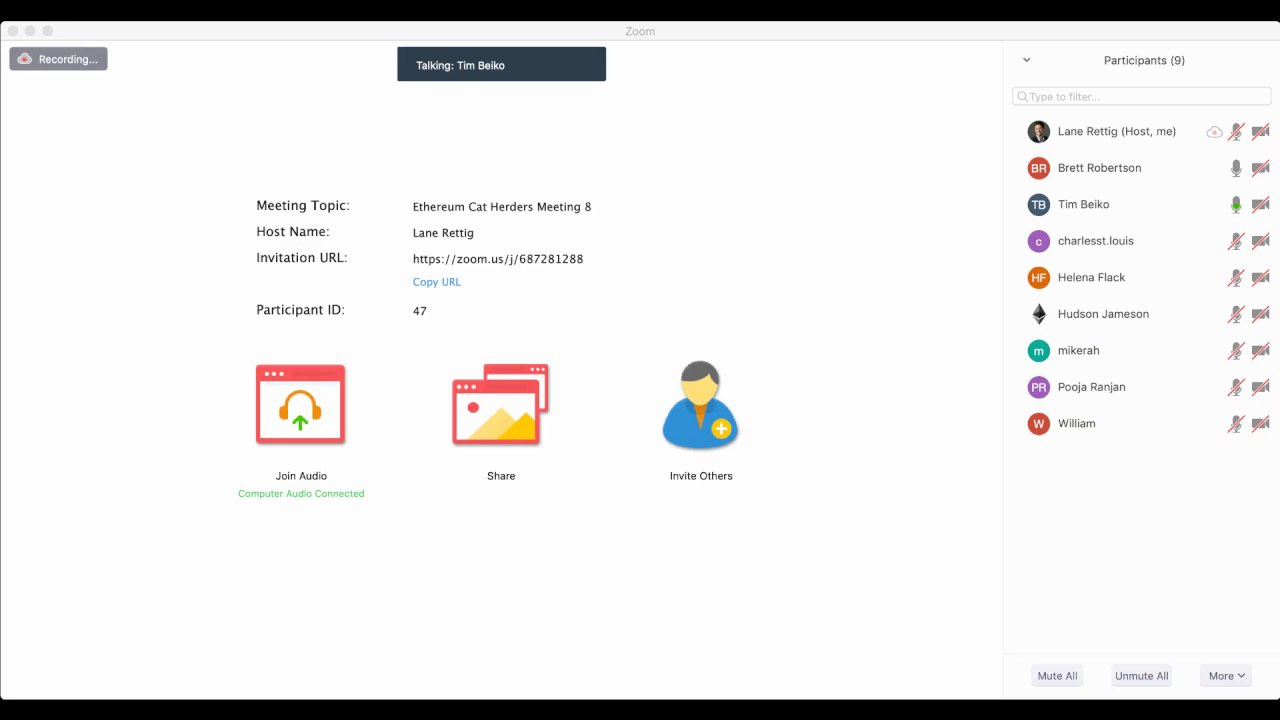Click charlesst.louis purple c avatar
The image size is (1280, 720).
coord(1039,241)
